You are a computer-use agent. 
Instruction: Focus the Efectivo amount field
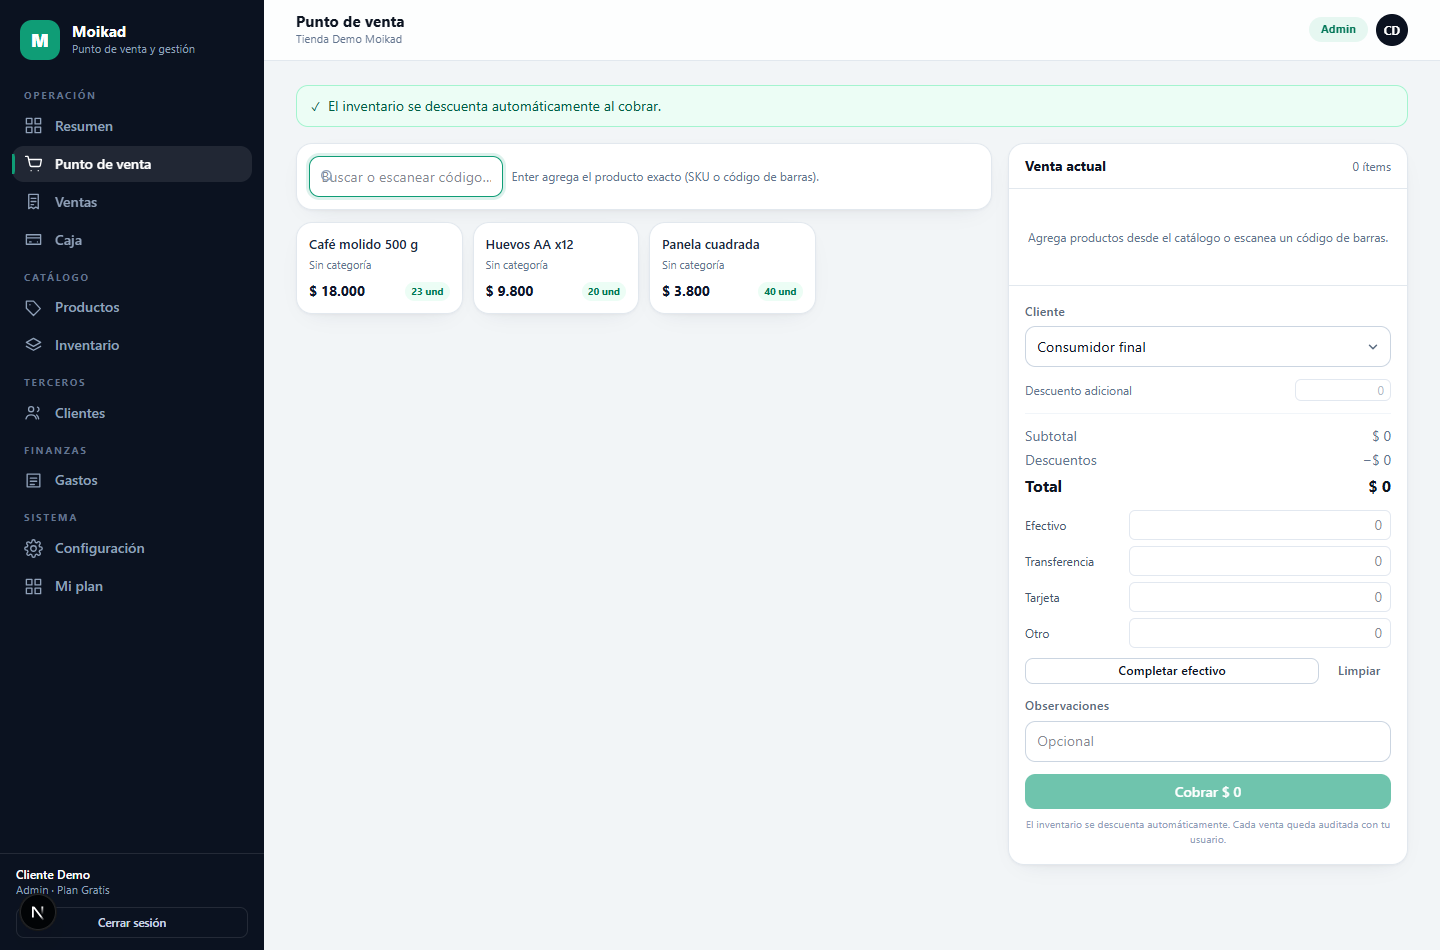[x=1260, y=525]
